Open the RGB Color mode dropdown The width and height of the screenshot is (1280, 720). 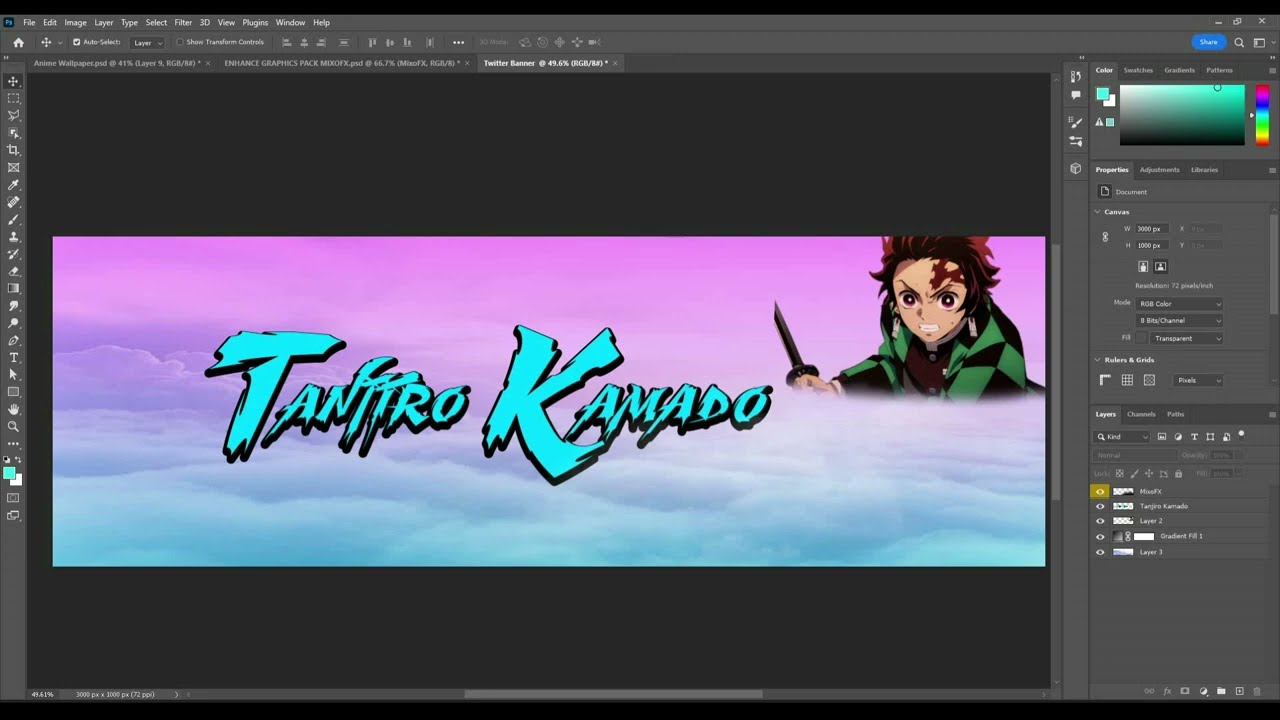tap(1180, 304)
